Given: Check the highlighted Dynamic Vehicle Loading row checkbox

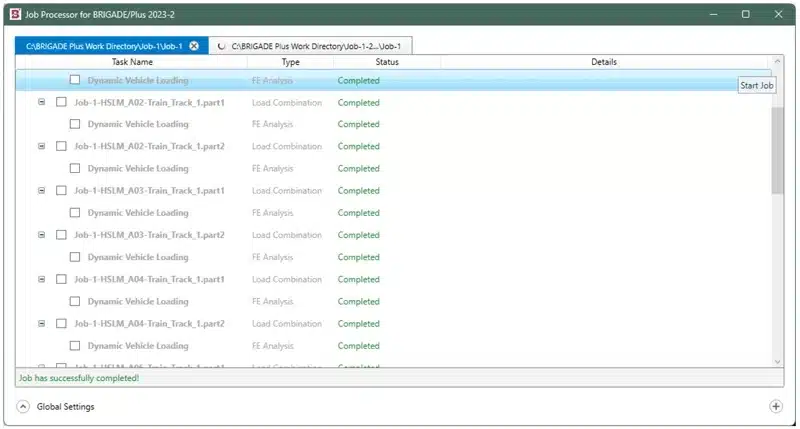Looking at the screenshot, I should click(x=75, y=80).
